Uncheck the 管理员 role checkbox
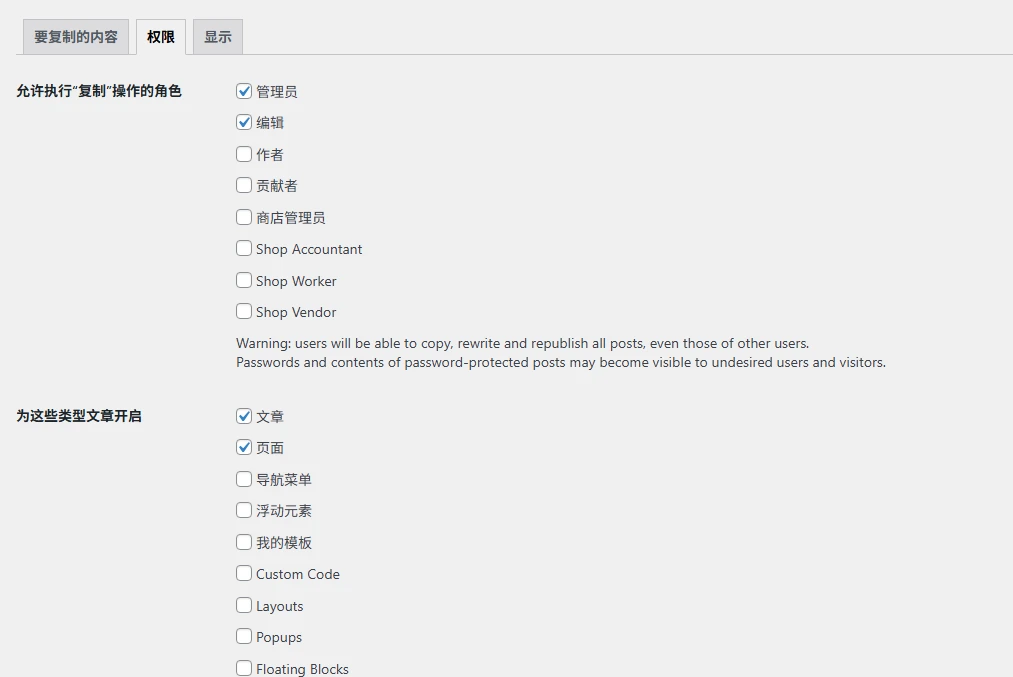Viewport: 1013px width, 677px height. 244,91
